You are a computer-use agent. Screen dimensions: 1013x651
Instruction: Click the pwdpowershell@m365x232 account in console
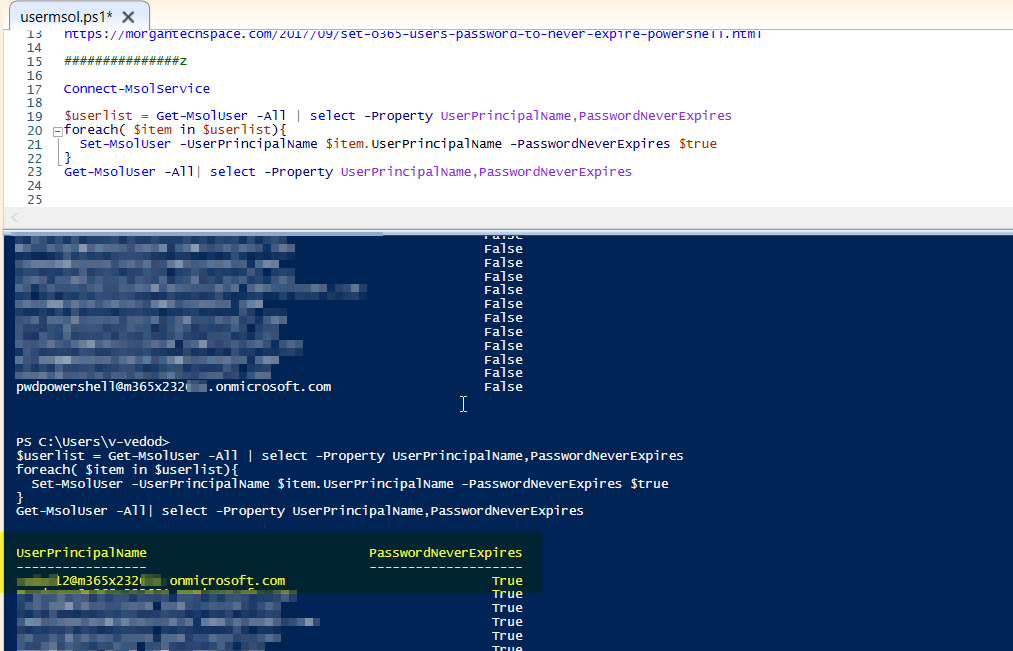[x=174, y=387]
